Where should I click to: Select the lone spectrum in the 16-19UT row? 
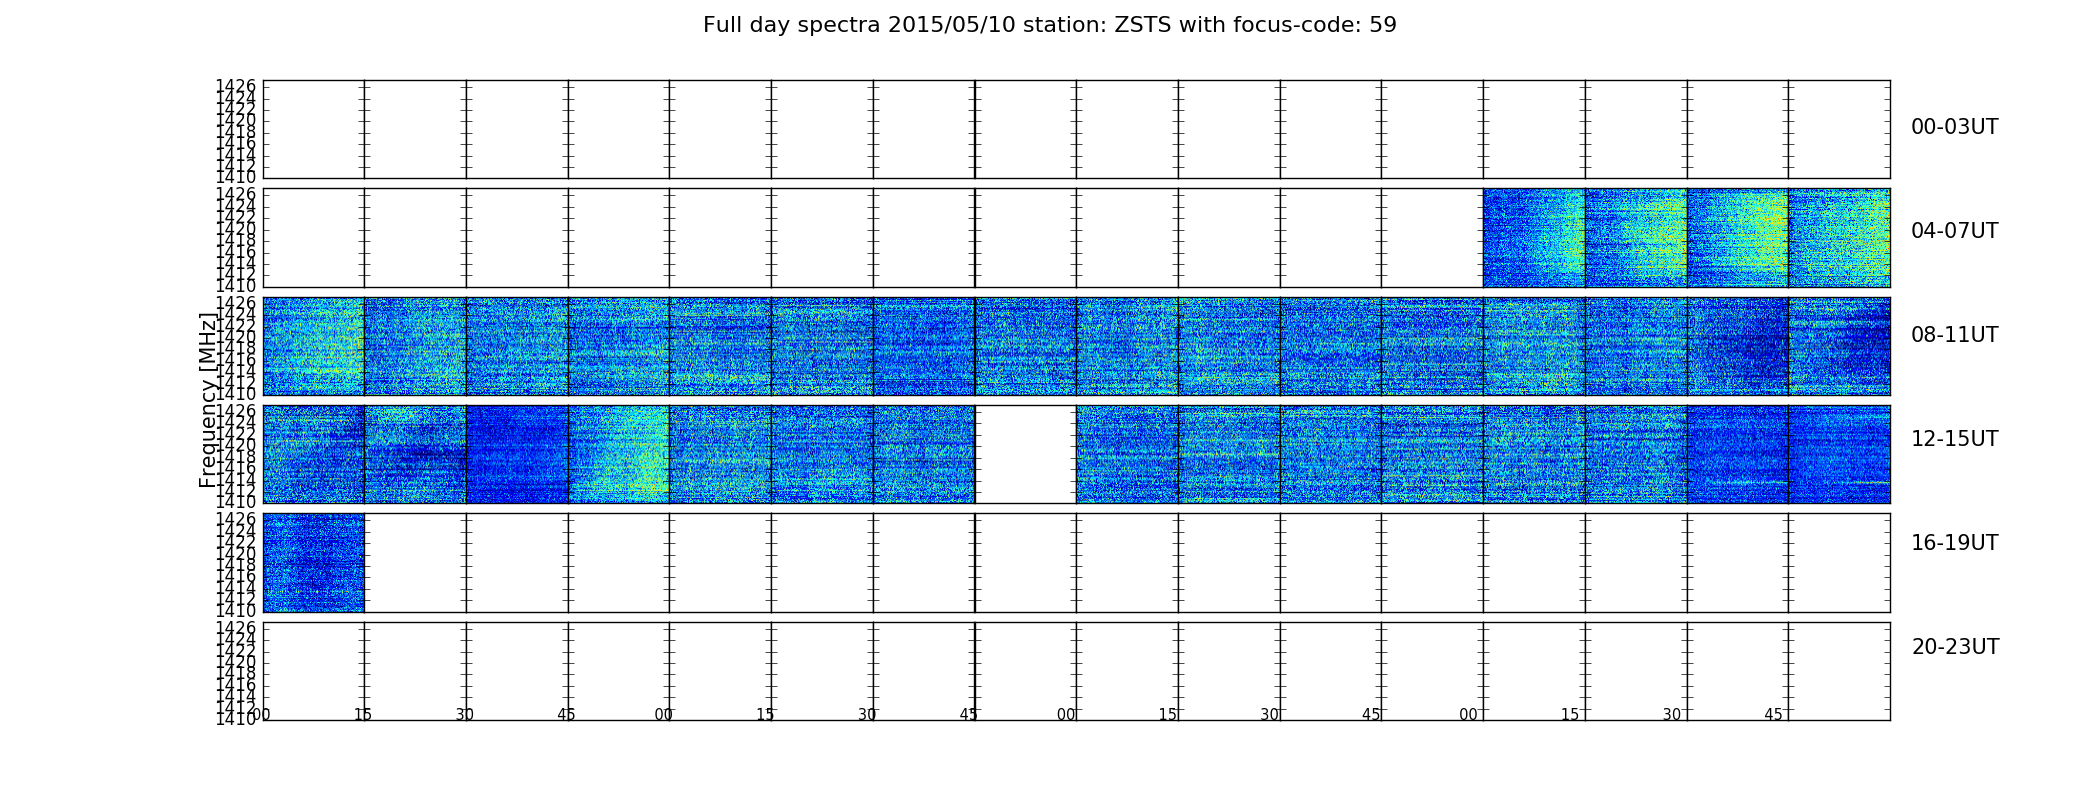pyautogui.click(x=313, y=563)
